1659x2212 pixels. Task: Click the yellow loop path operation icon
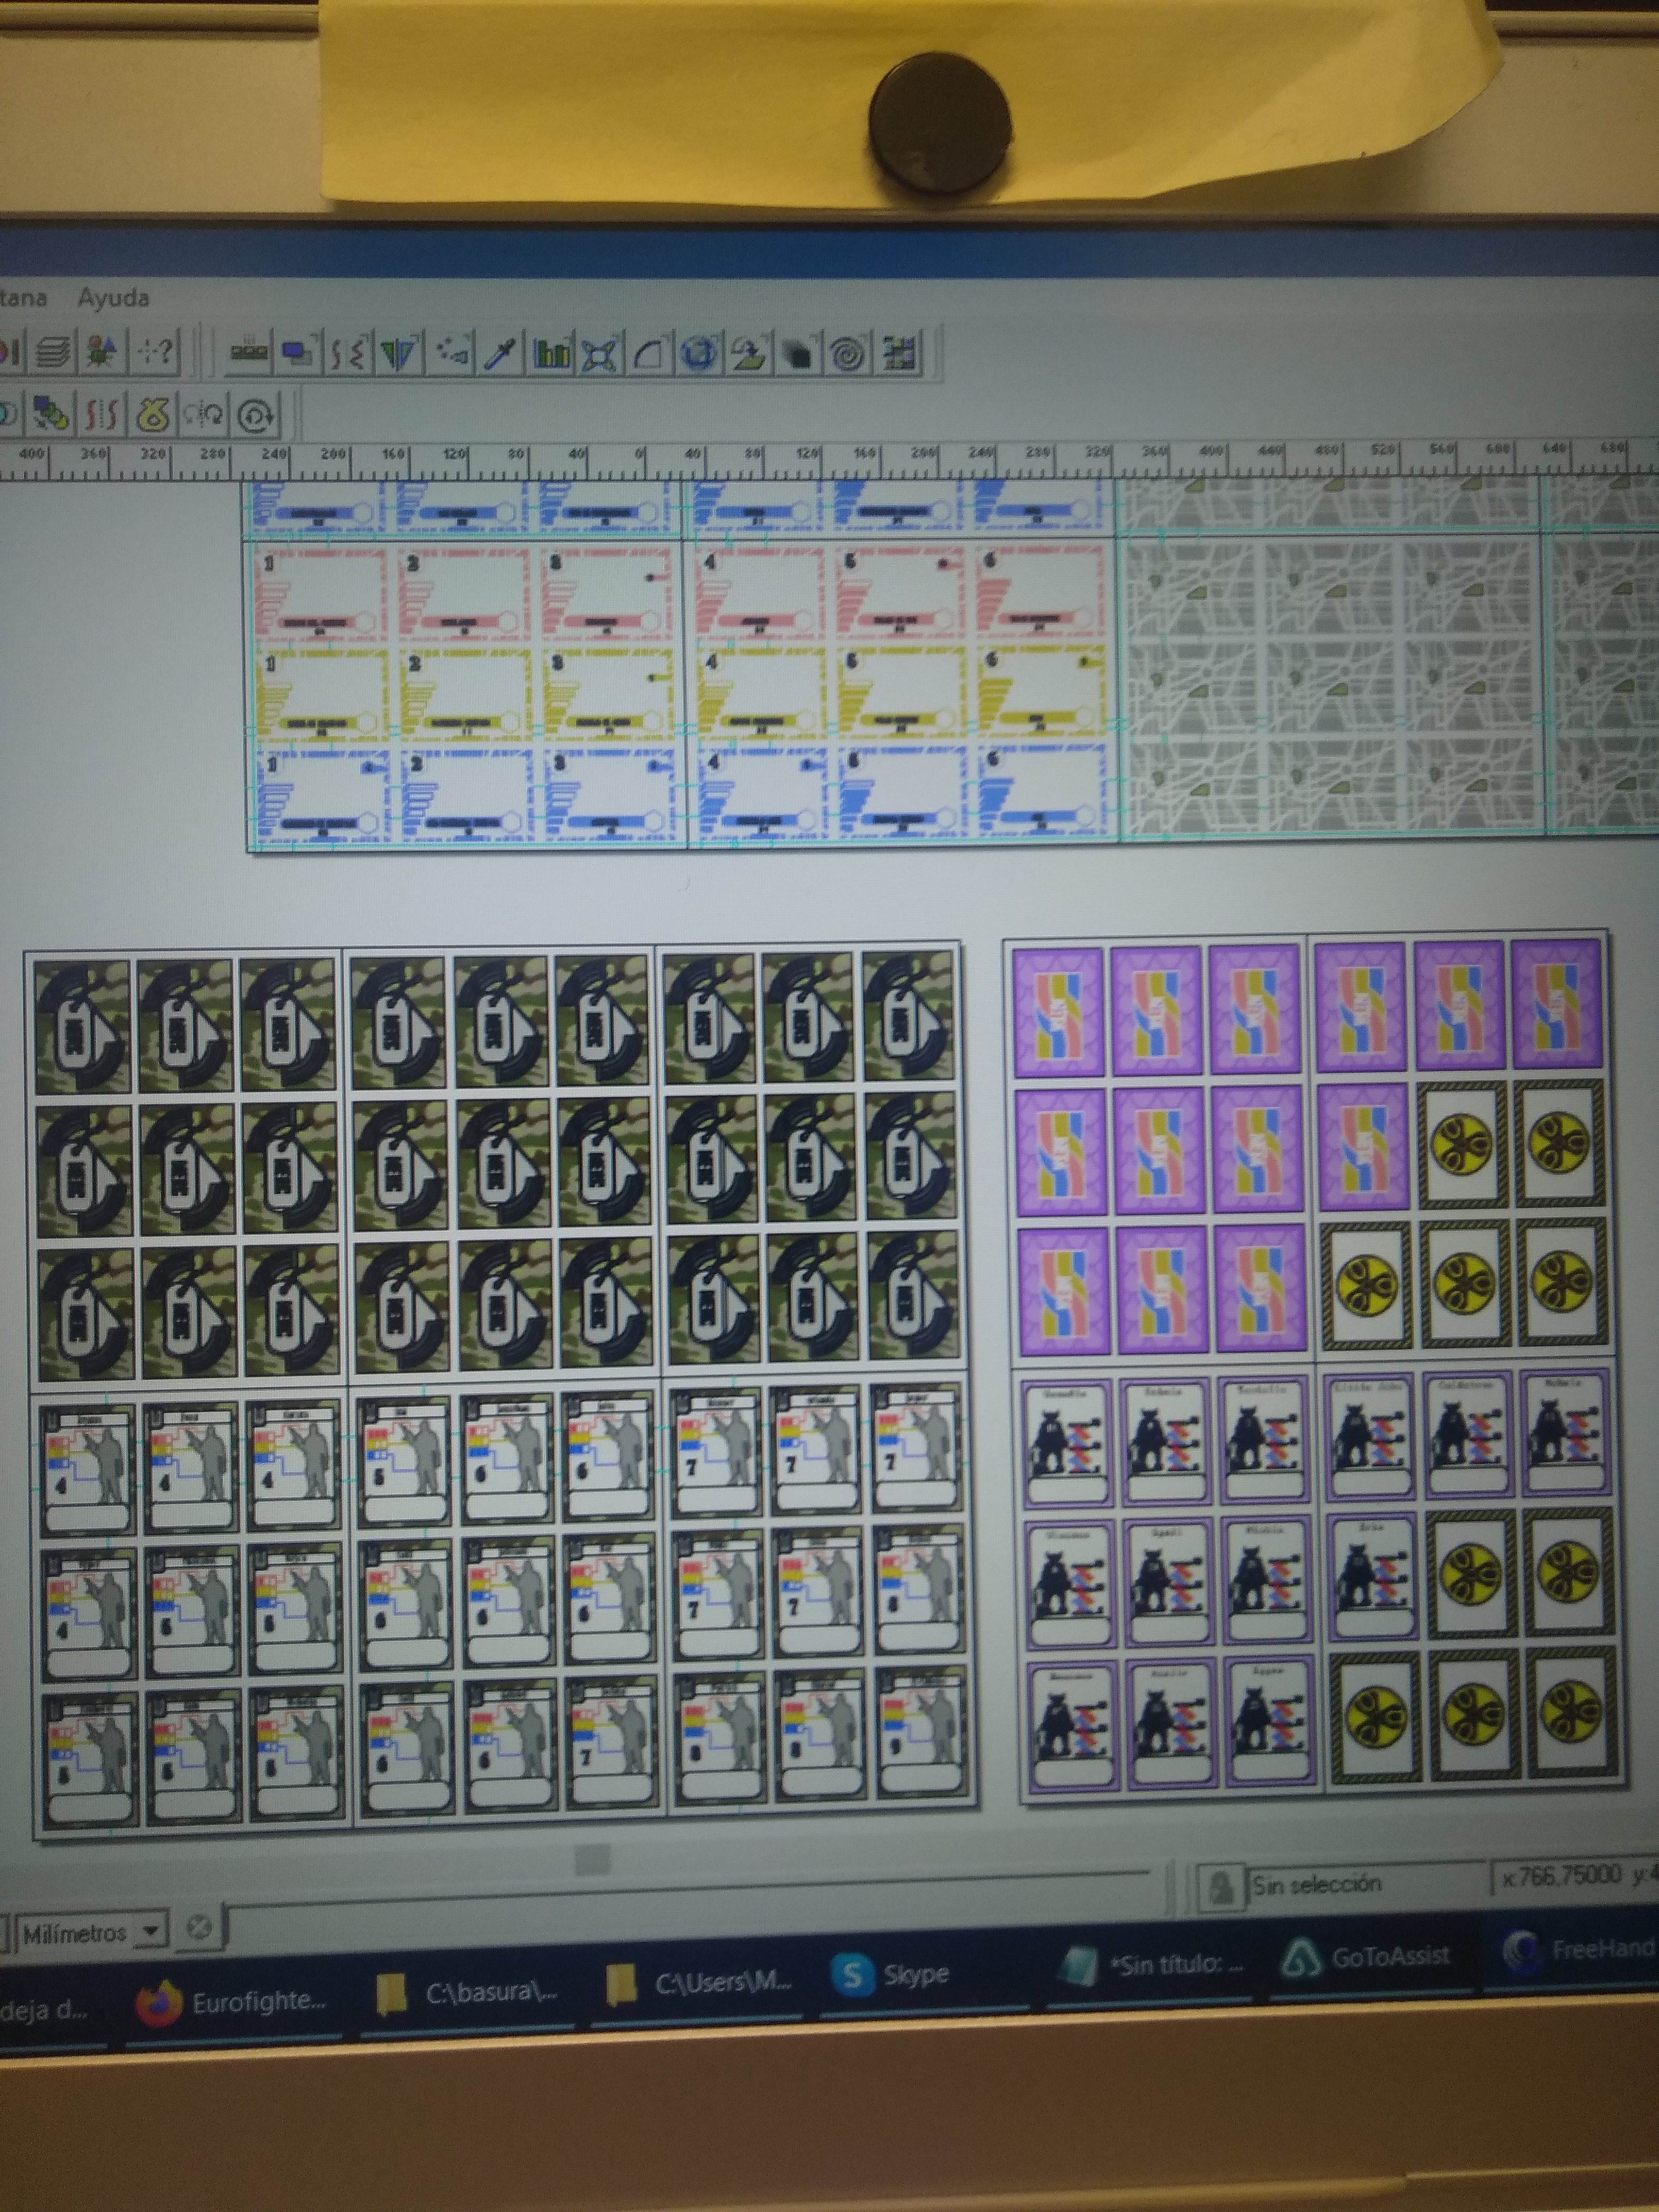pyautogui.click(x=153, y=413)
